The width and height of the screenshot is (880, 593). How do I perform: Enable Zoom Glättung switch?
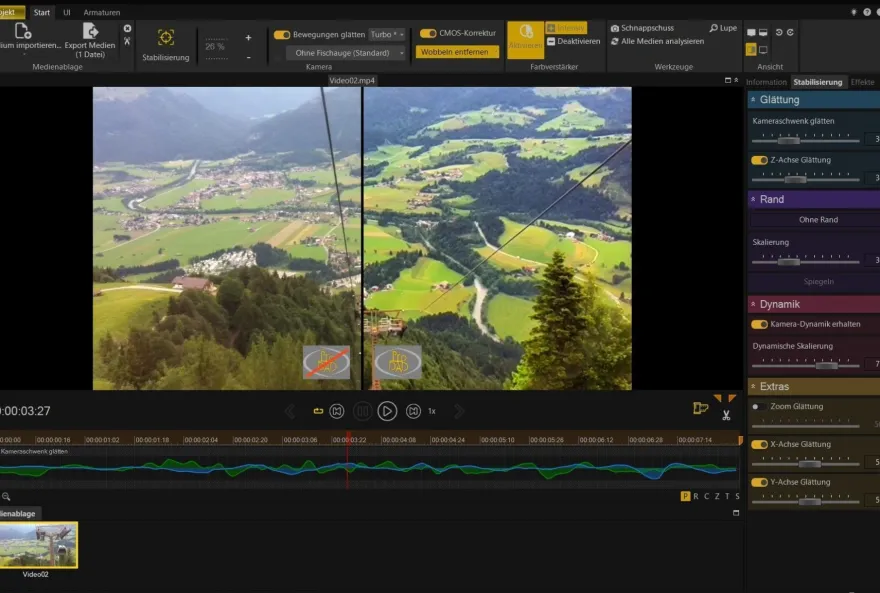click(x=759, y=407)
